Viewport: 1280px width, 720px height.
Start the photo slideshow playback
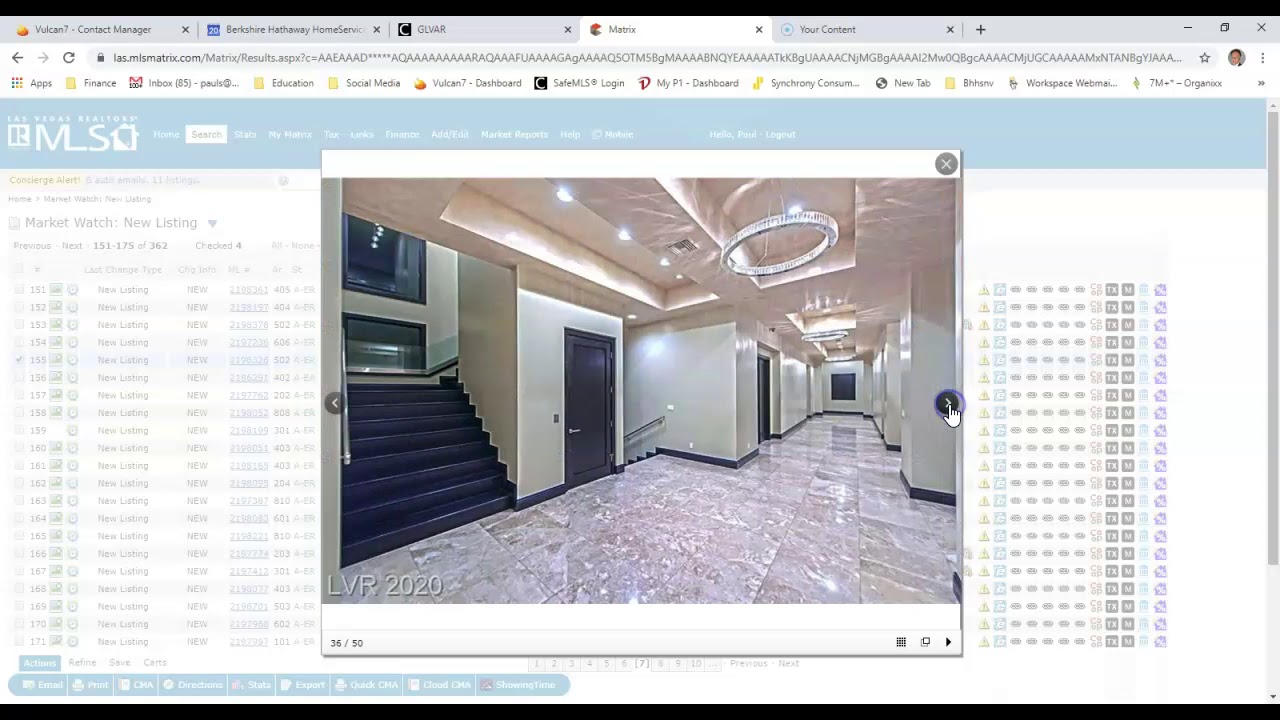pos(948,642)
